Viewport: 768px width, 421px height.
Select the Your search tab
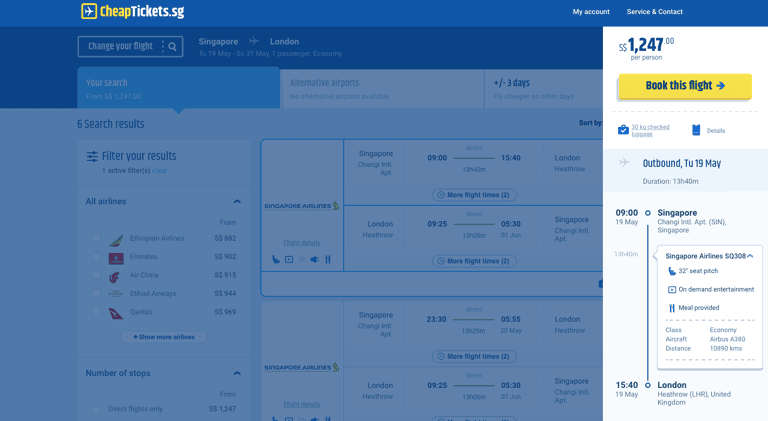[178, 88]
